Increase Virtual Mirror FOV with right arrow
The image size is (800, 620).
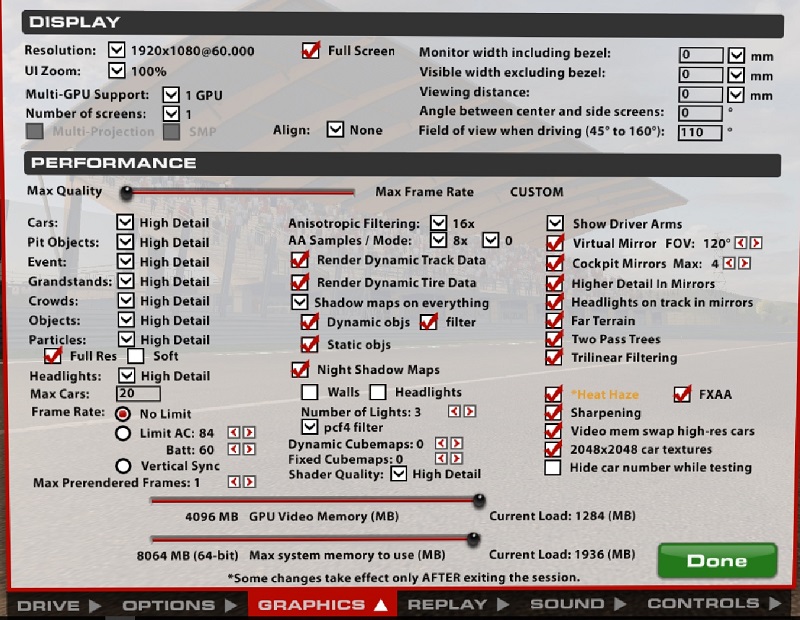(756, 243)
